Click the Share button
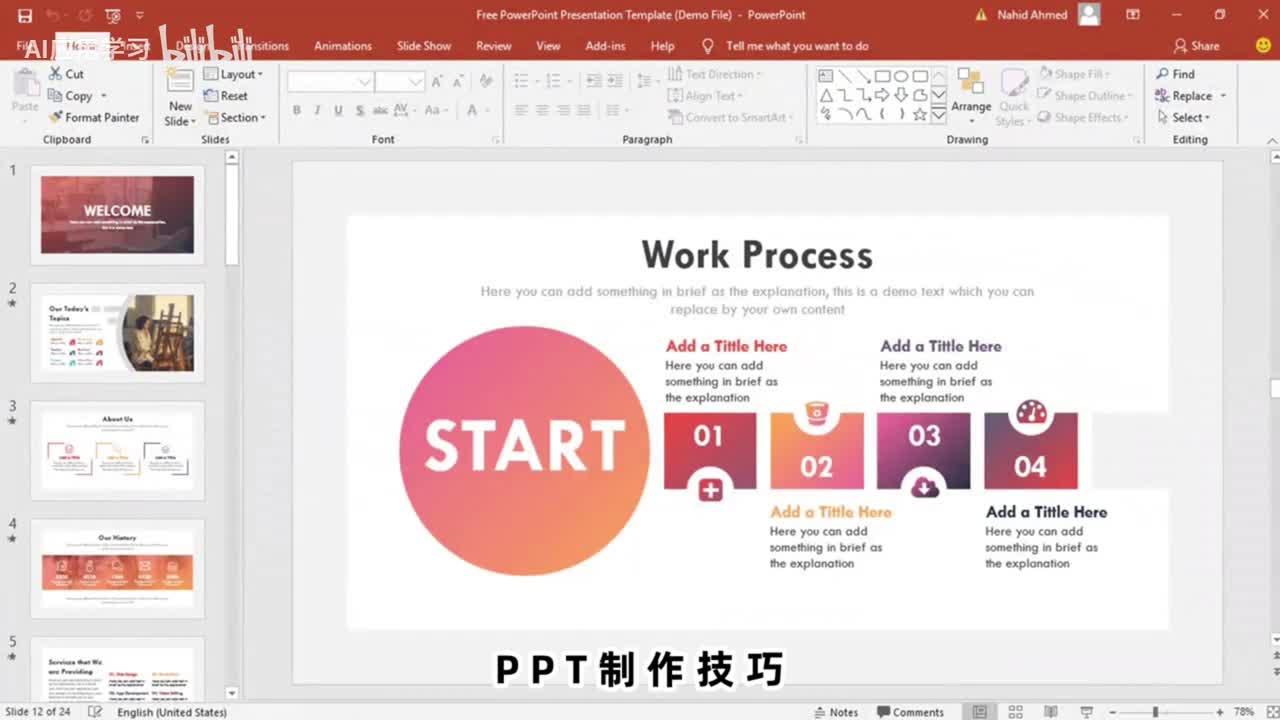Screen dimensions: 1280x720 [1196, 46]
